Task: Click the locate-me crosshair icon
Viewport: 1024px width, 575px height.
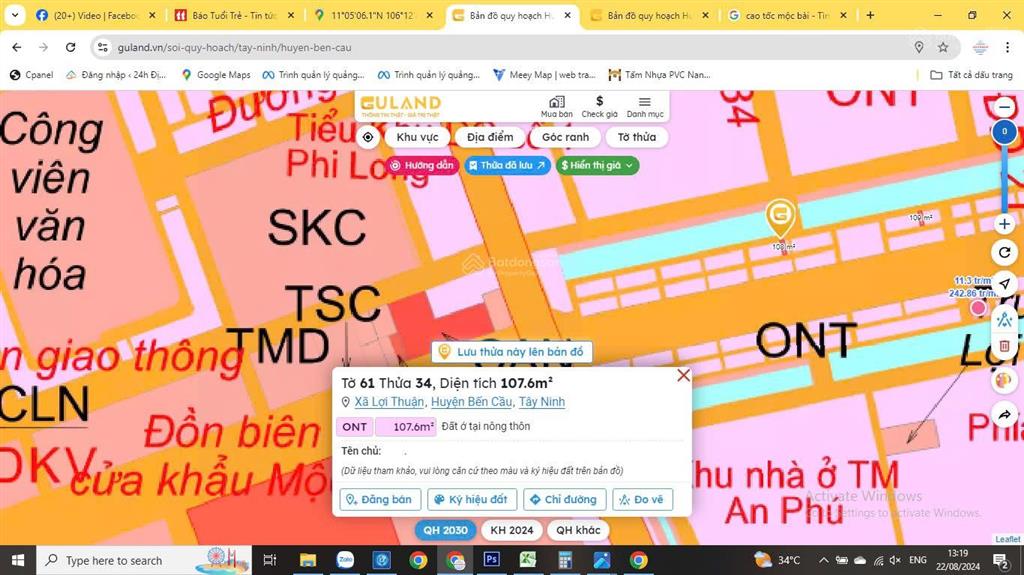Action: click(x=368, y=137)
